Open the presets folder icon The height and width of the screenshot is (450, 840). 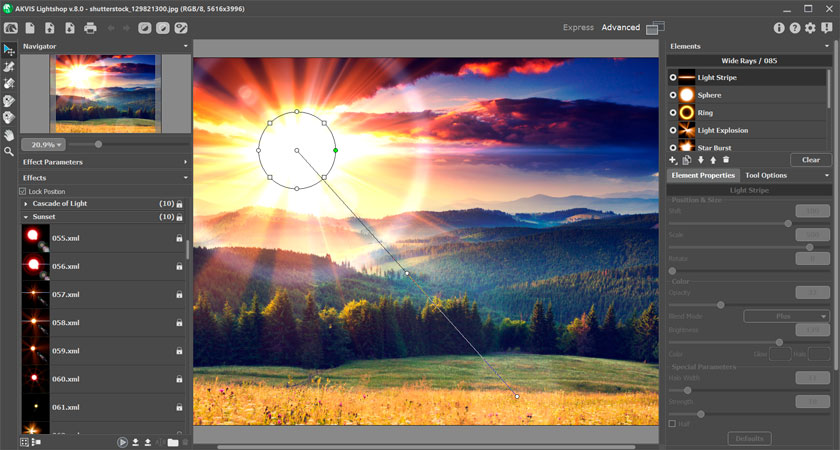(172, 442)
